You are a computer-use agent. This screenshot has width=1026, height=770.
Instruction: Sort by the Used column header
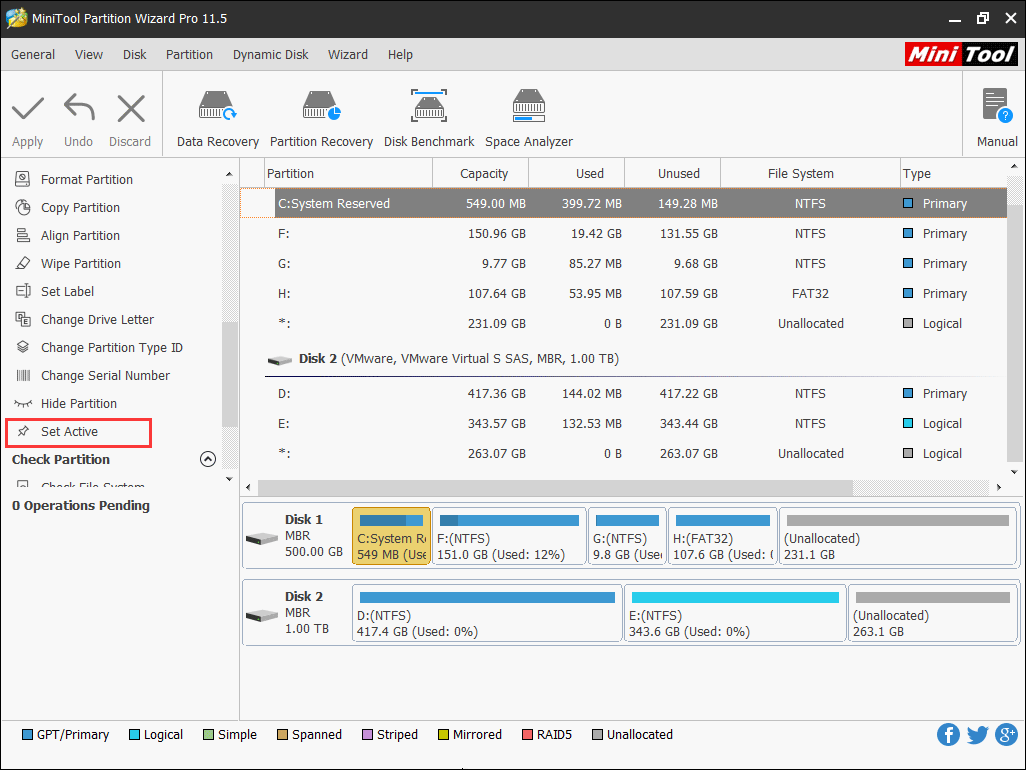pyautogui.click(x=576, y=173)
